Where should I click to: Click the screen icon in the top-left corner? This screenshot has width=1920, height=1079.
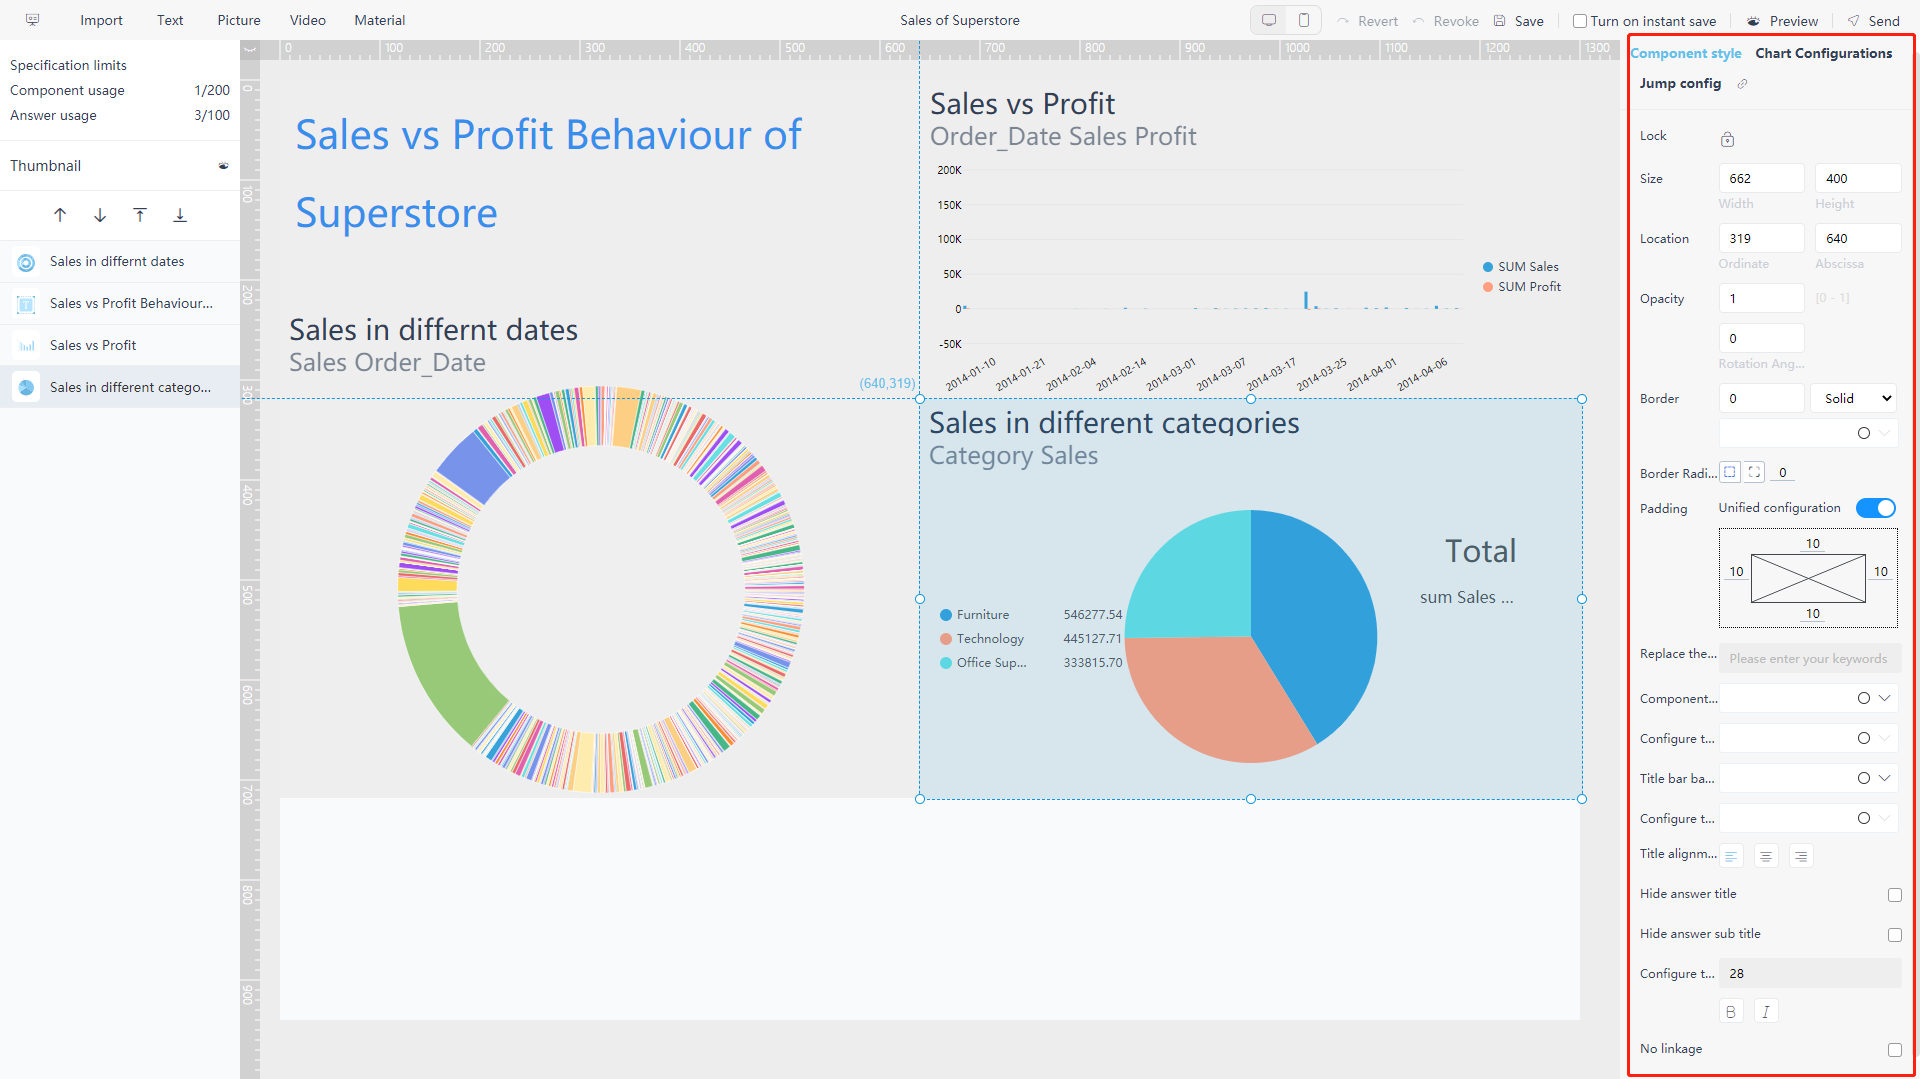click(32, 20)
